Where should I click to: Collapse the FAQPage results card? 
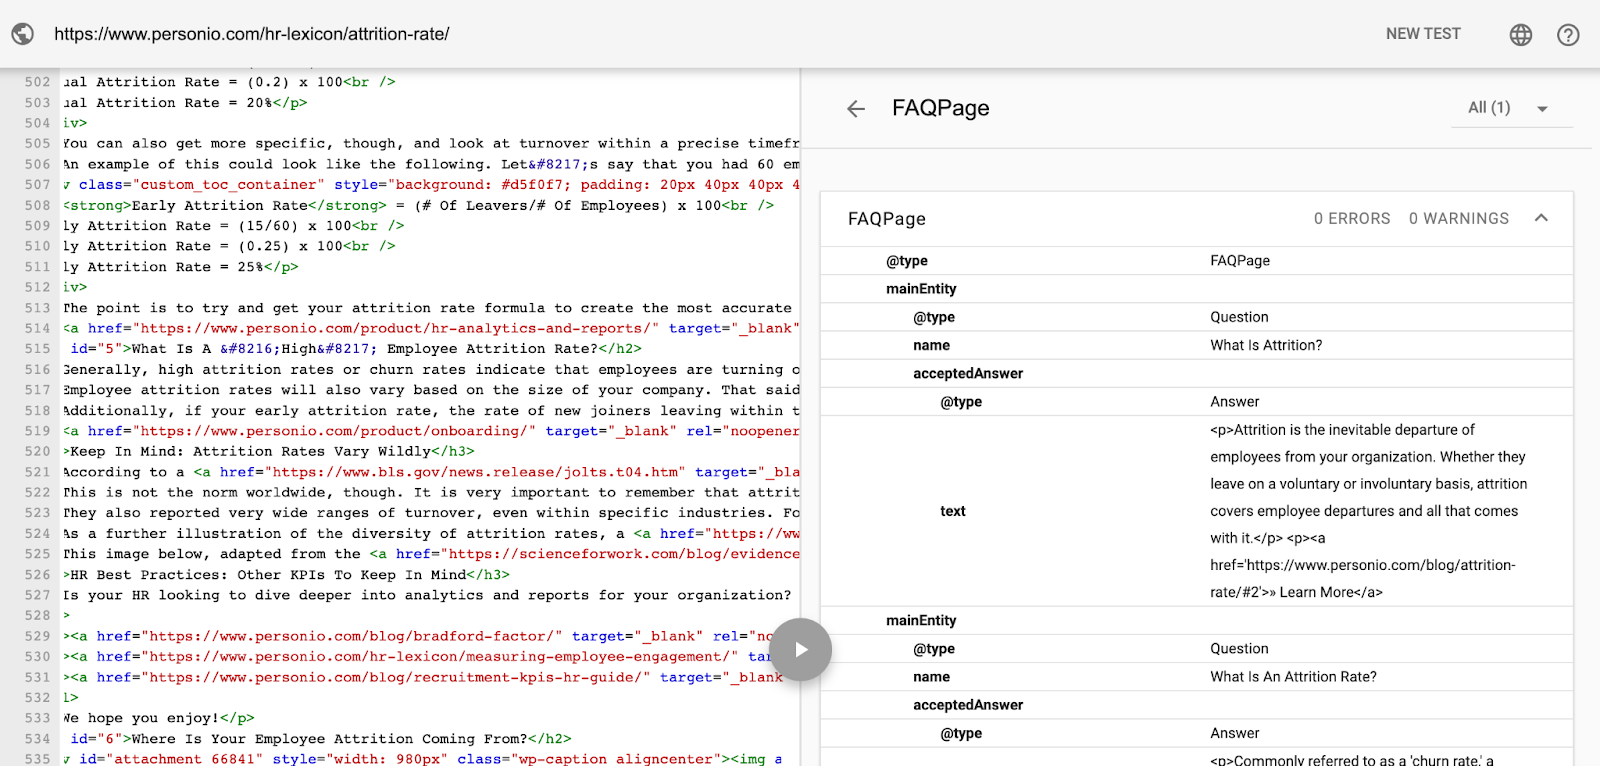1541,218
